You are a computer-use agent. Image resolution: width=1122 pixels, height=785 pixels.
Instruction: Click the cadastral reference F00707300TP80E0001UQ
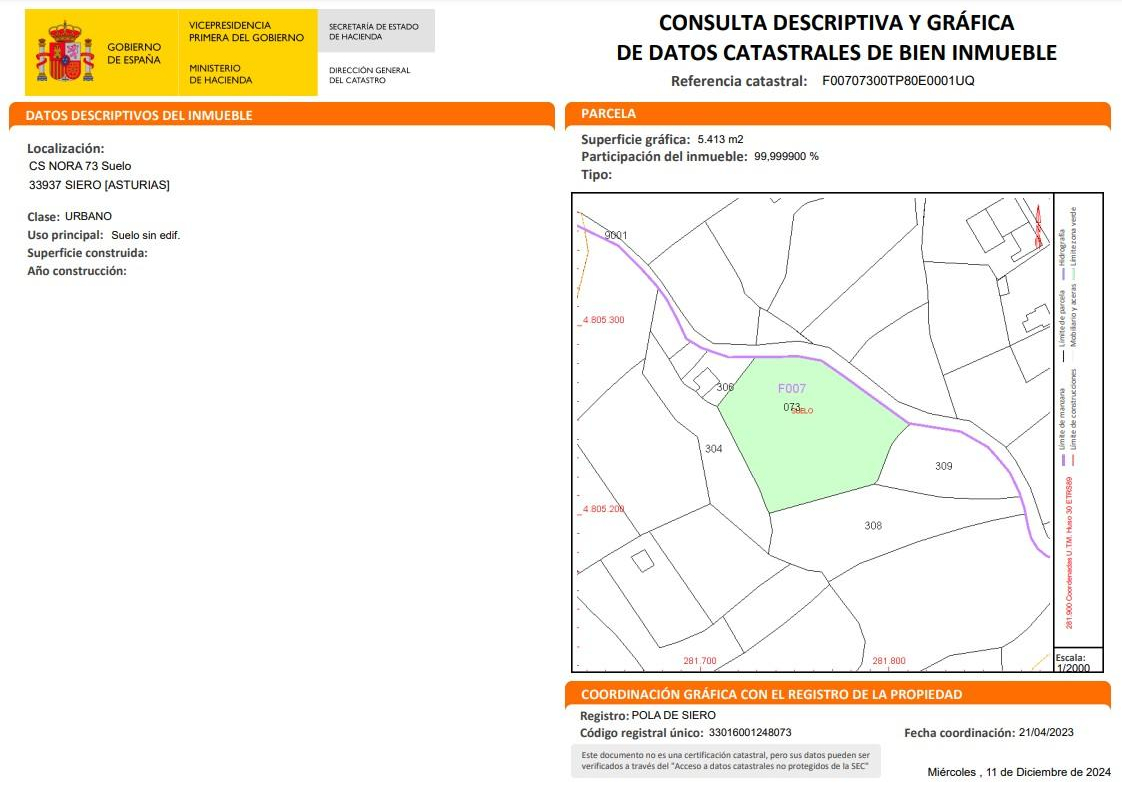tap(897, 81)
